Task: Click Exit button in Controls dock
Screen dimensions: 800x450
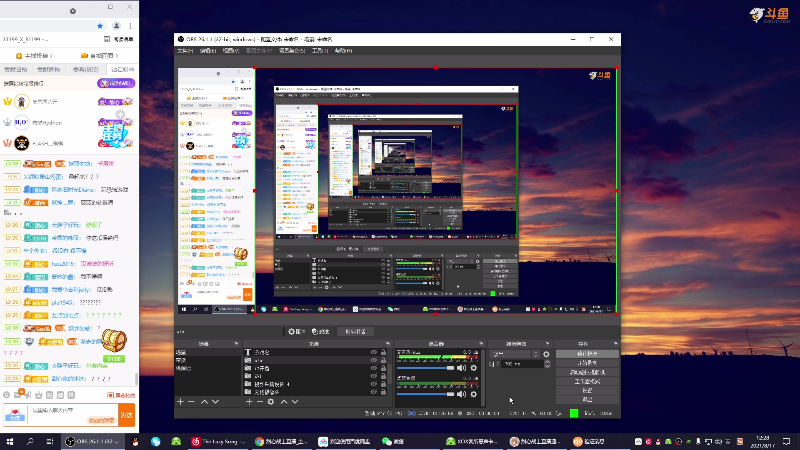Action: coord(587,399)
